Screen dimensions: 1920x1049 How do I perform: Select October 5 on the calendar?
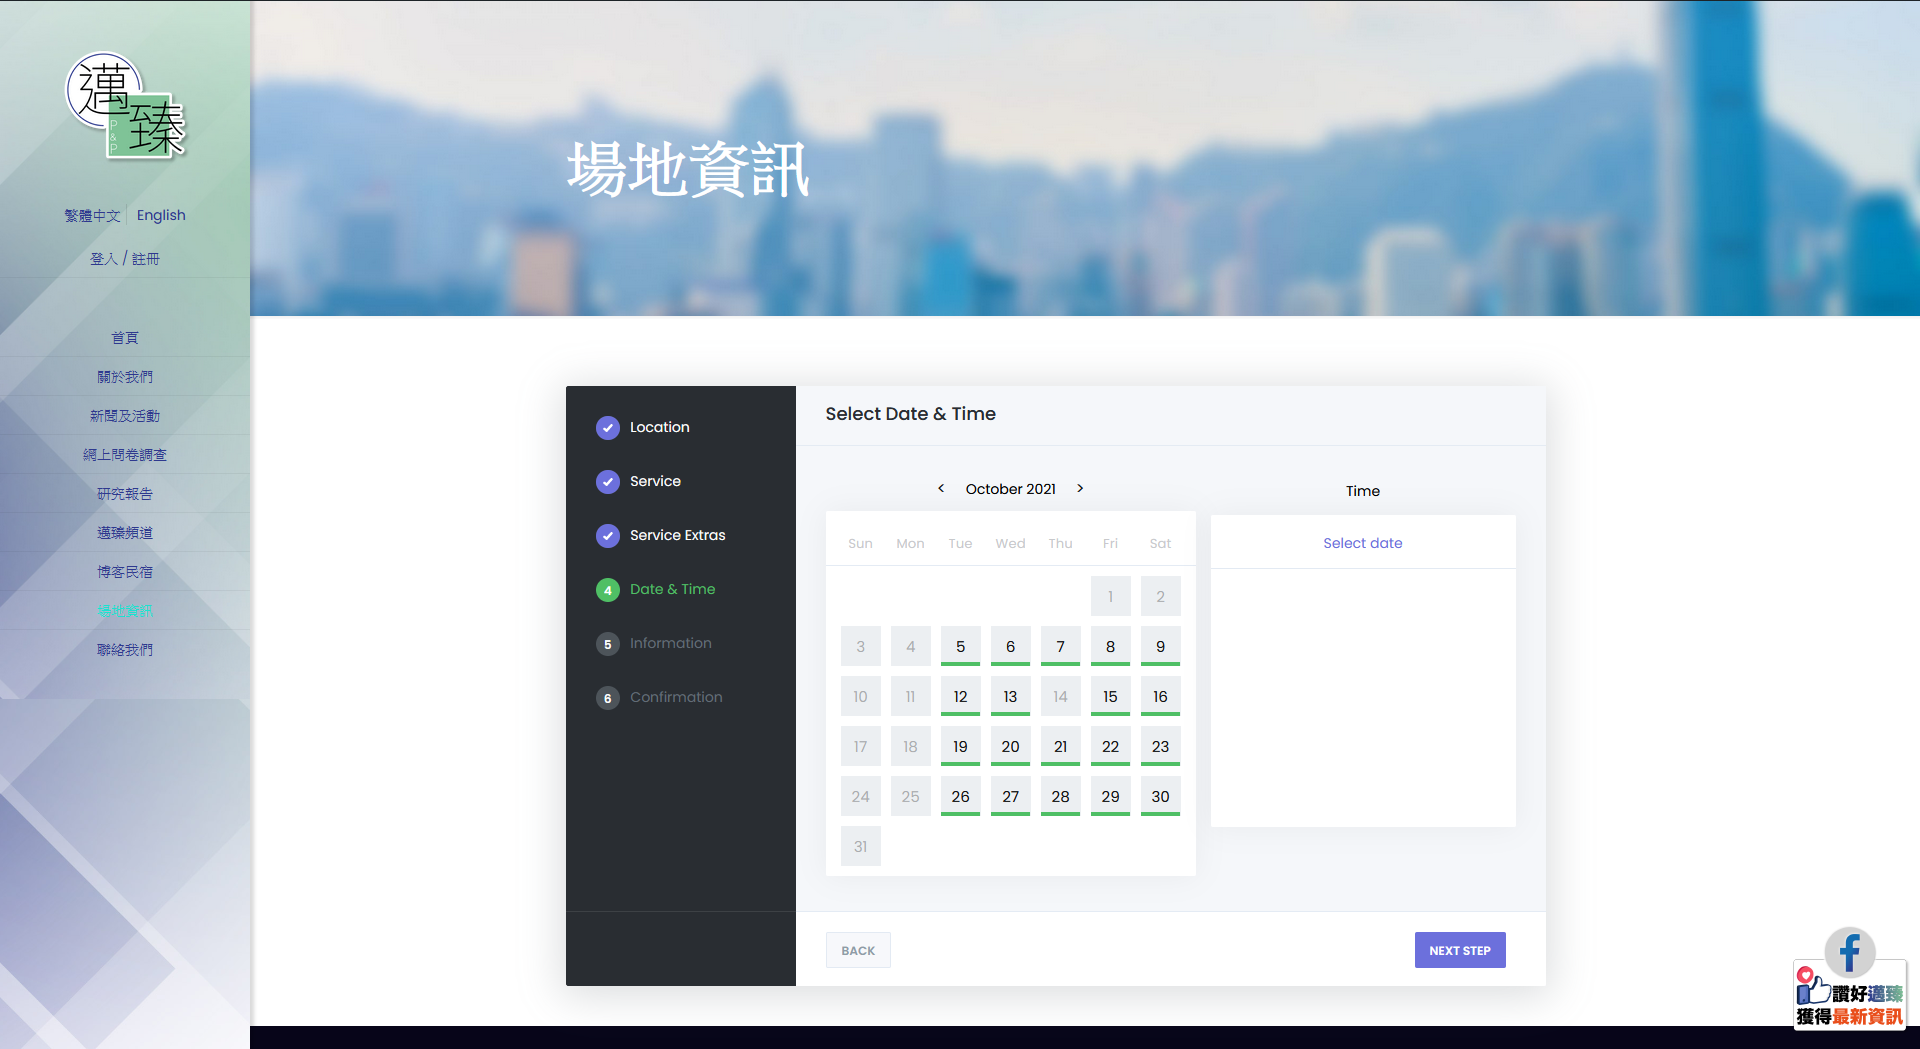[x=960, y=646]
